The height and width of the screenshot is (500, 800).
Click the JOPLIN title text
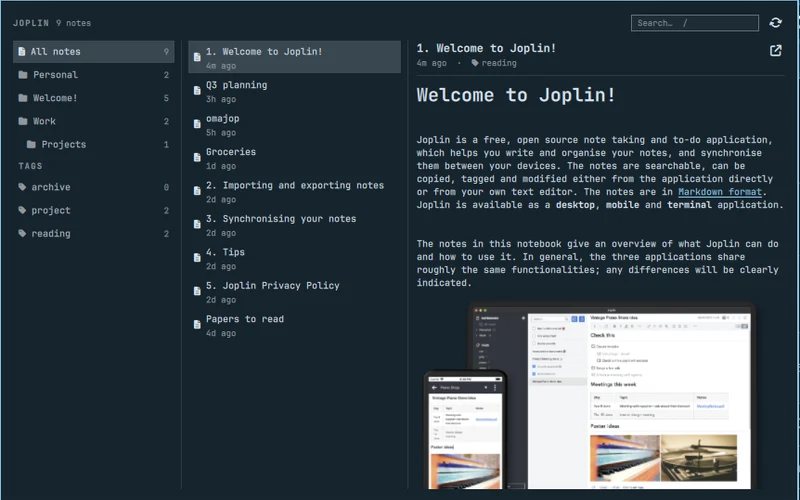click(31, 23)
